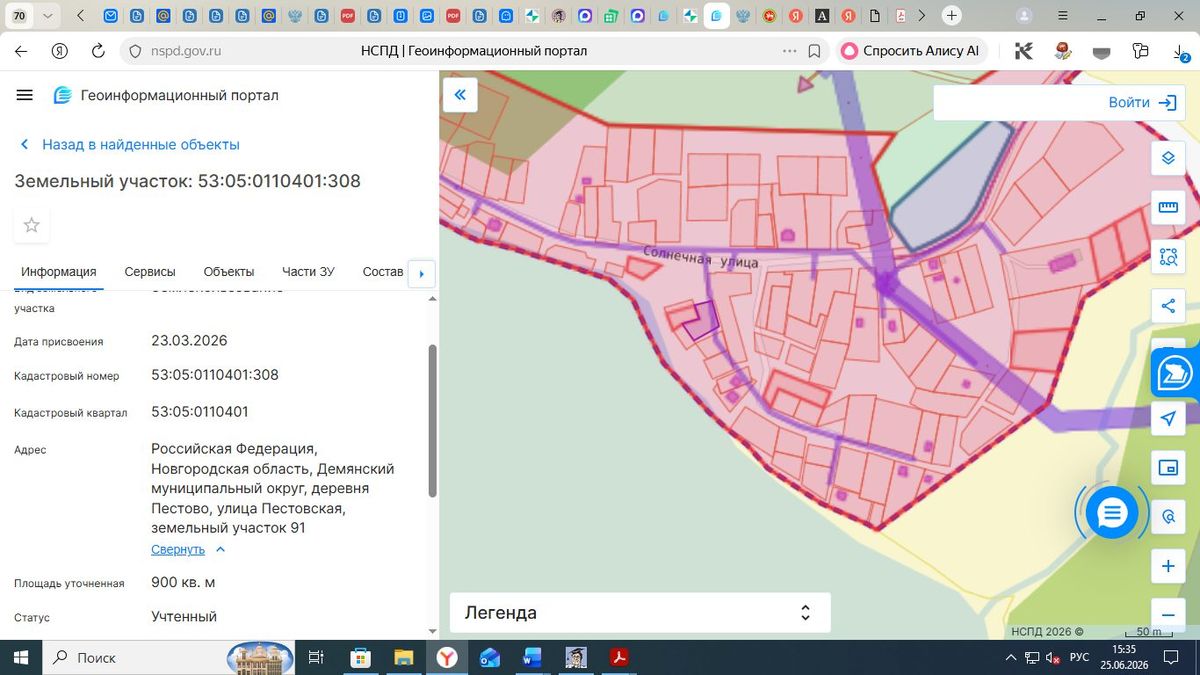Viewport: 1200px width, 675px height.
Task: Open the blue map-chat side widget
Action: coord(1176,374)
